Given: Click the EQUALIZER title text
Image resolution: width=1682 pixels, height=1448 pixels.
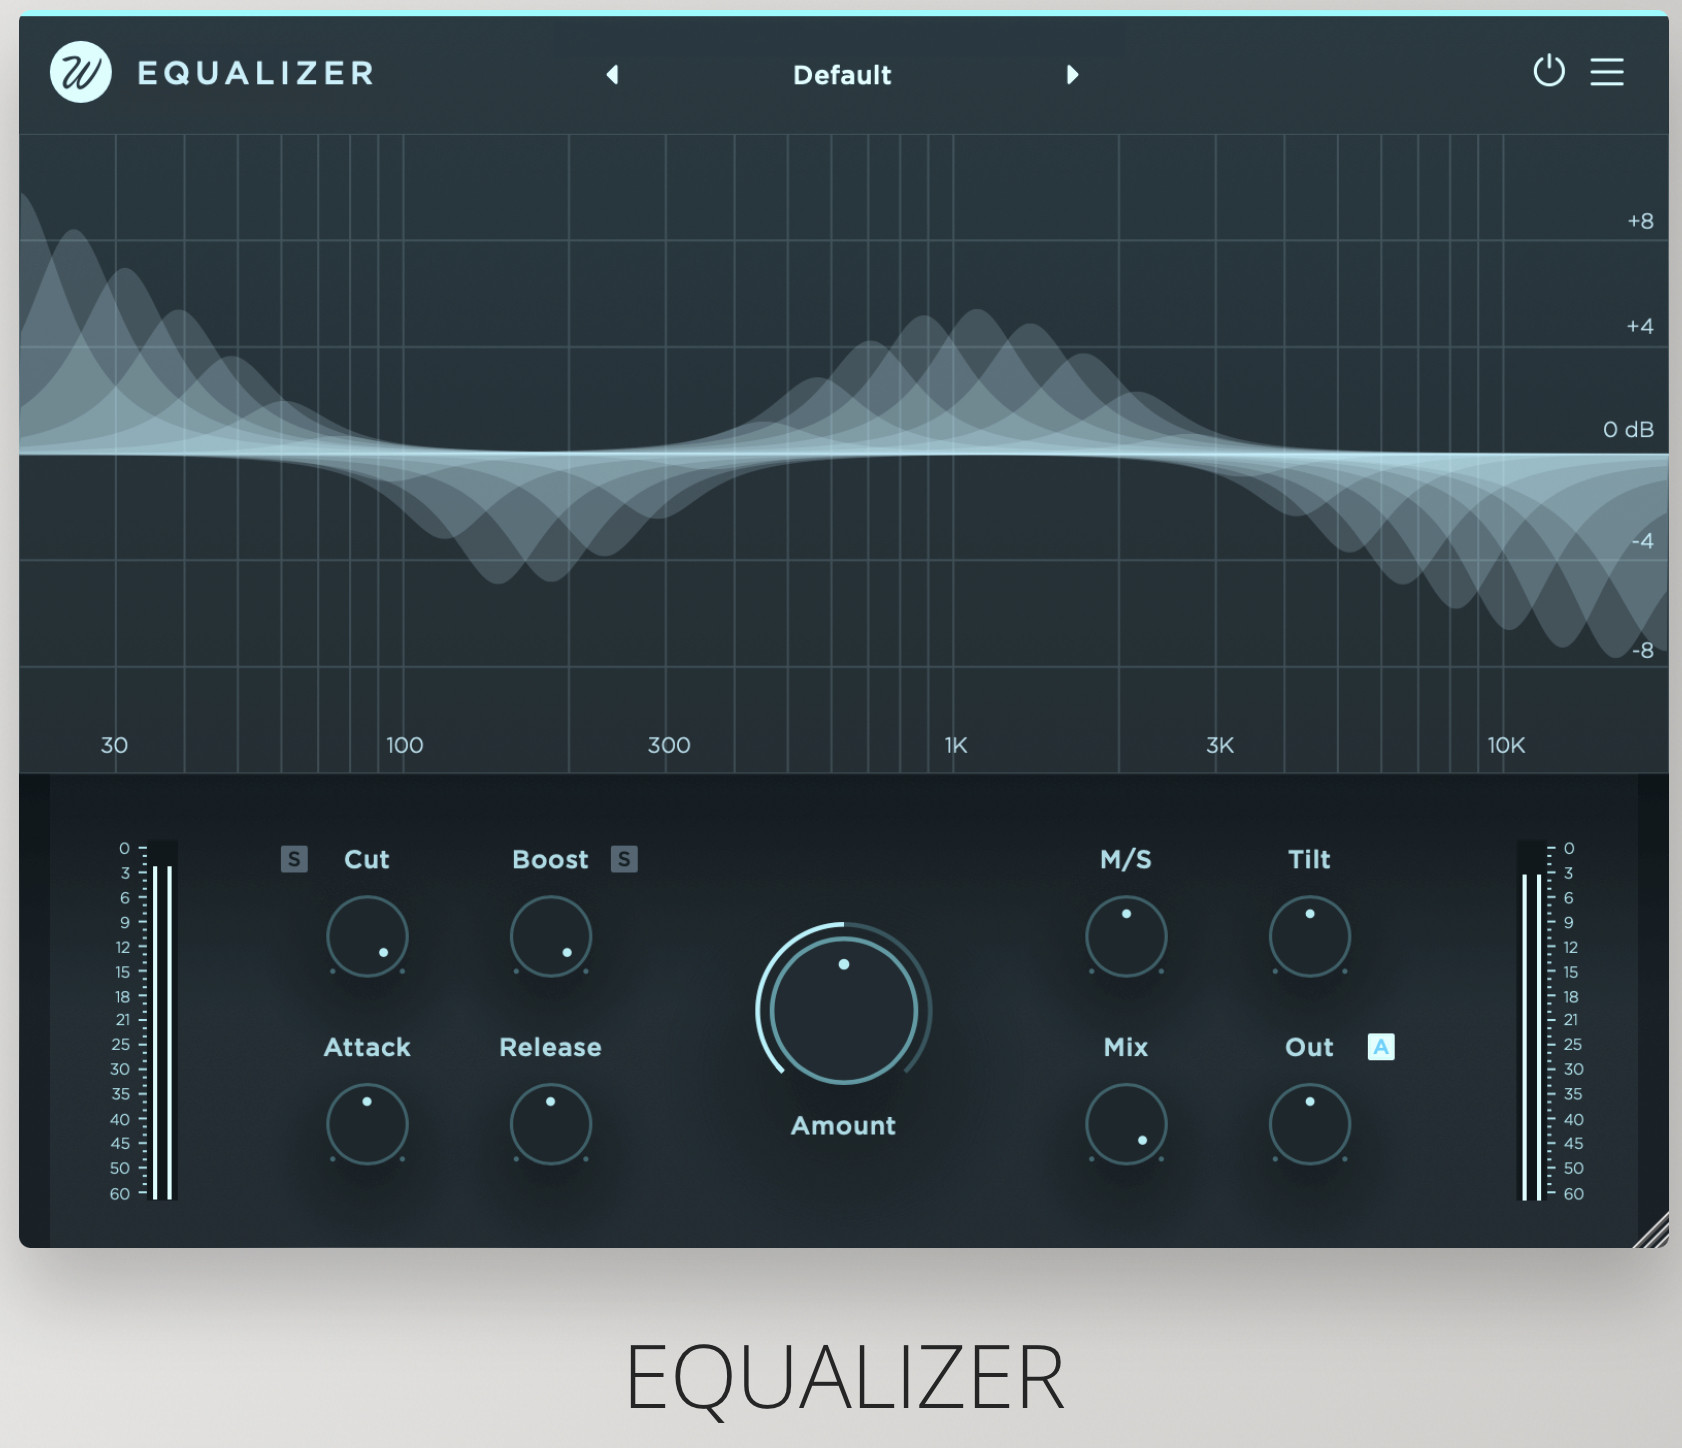Looking at the screenshot, I should pyautogui.click(x=845, y=1374).
